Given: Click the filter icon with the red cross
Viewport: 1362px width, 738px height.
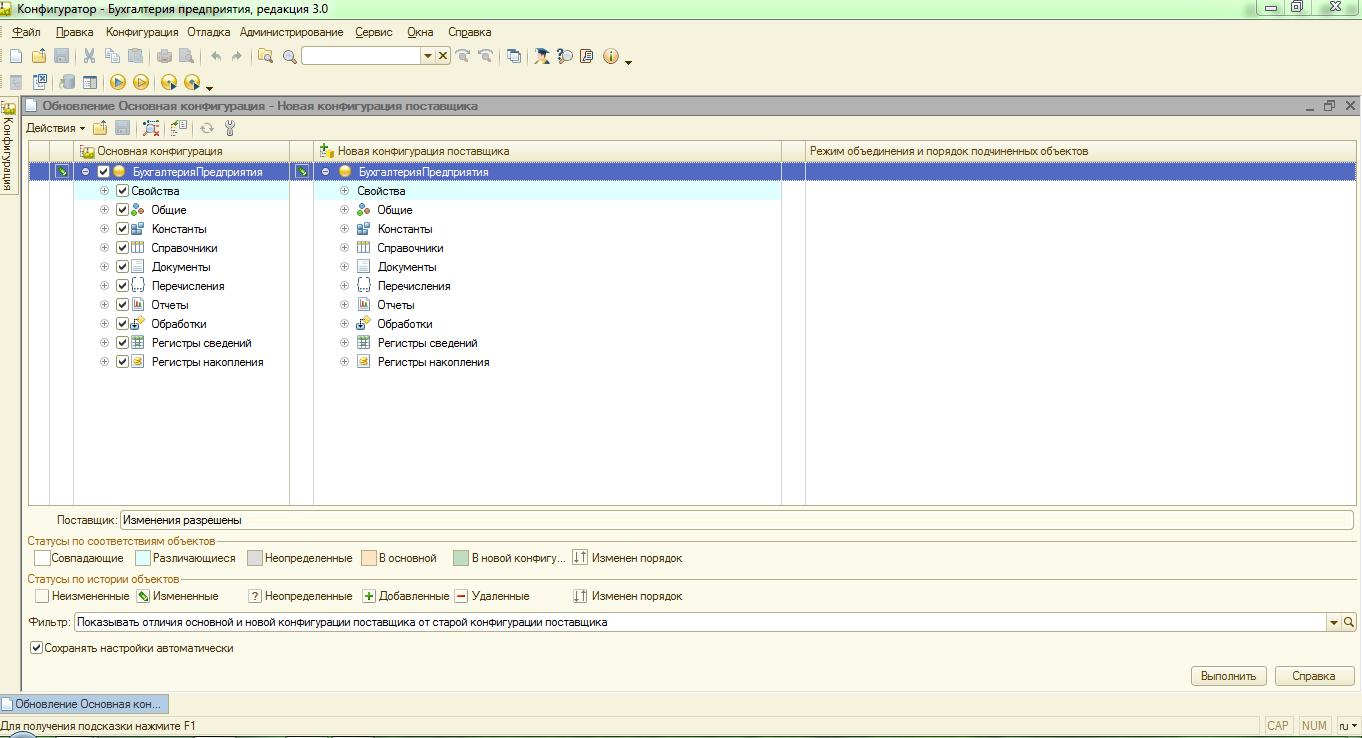Looking at the screenshot, I should tap(151, 128).
